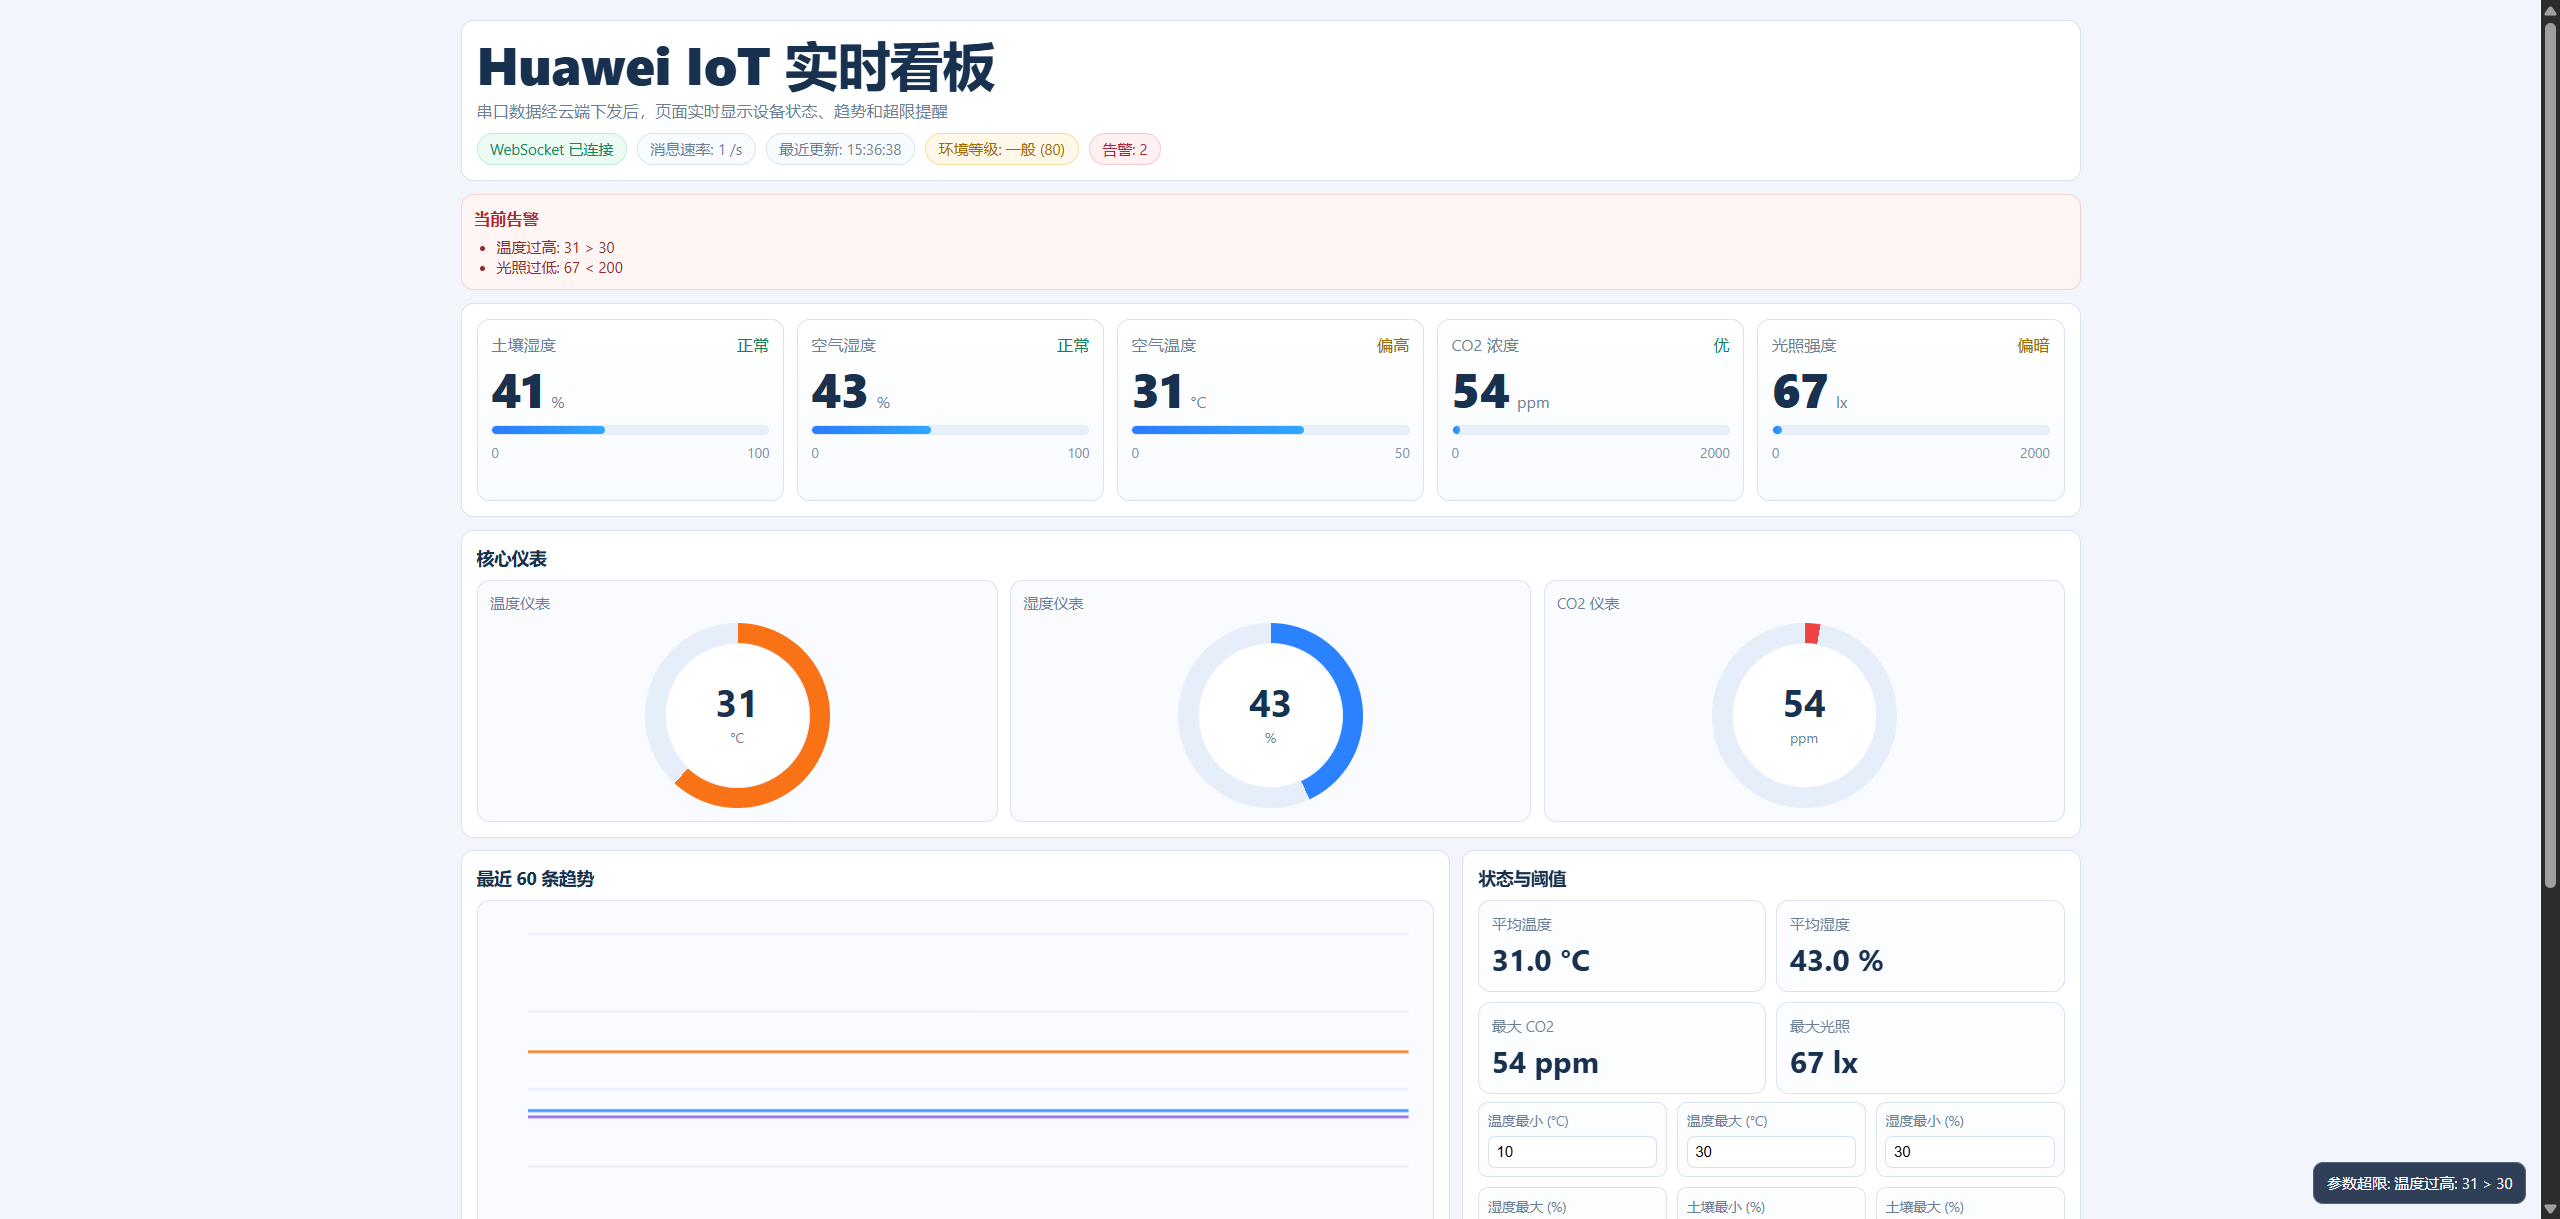Click the 平均温度 31.0 °C stat card
This screenshot has height=1219, width=2560.
1621,946
